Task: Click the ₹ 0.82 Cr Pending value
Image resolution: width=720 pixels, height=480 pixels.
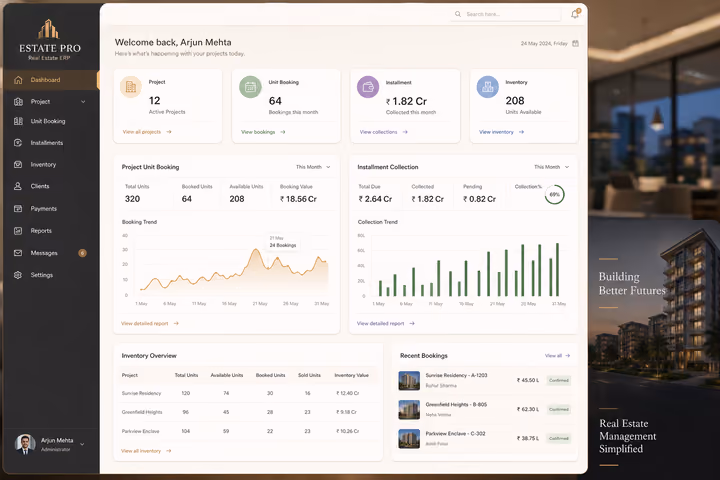Action: pos(479,199)
